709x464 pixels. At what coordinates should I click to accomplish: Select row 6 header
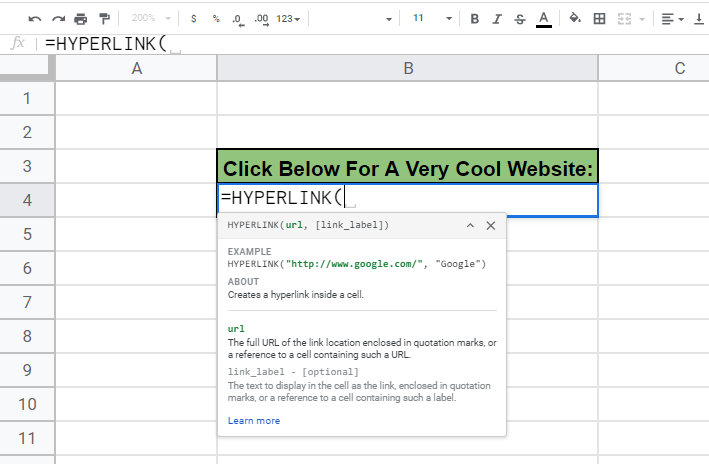27,268
